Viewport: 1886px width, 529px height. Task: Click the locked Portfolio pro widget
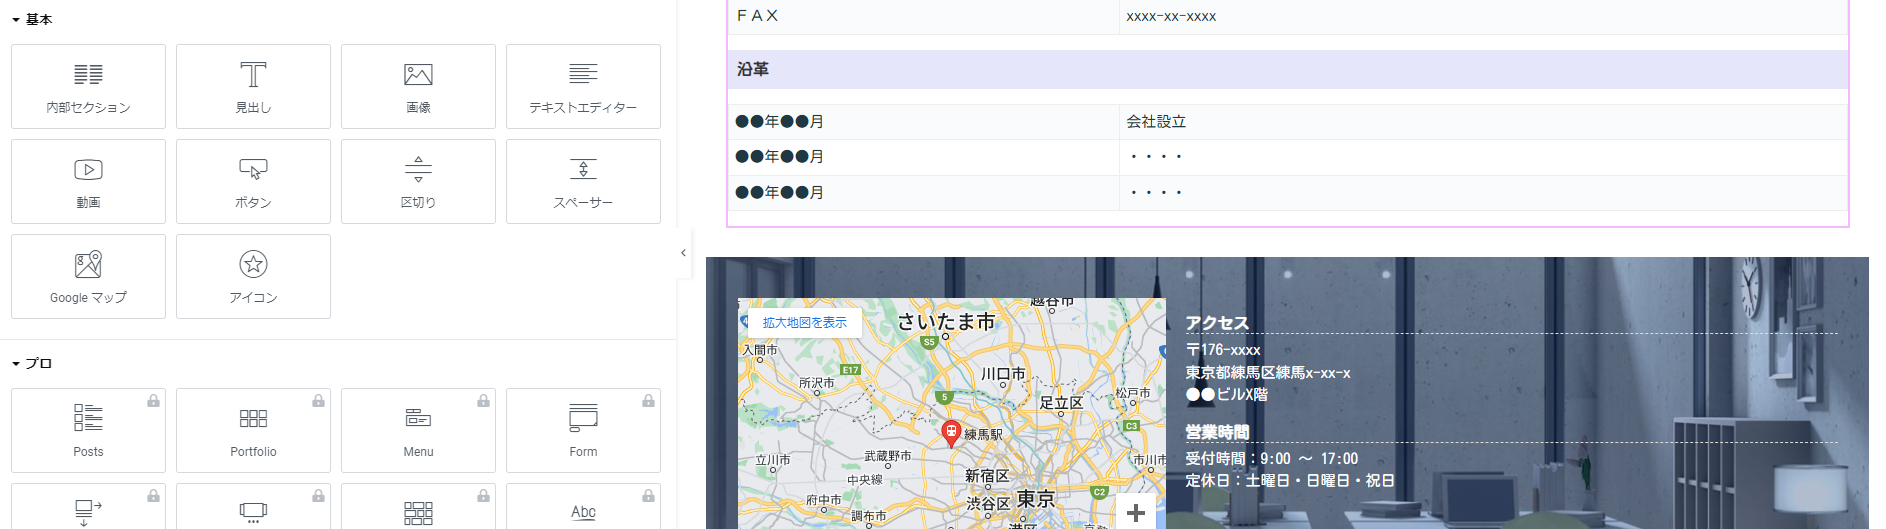point(253,430)
